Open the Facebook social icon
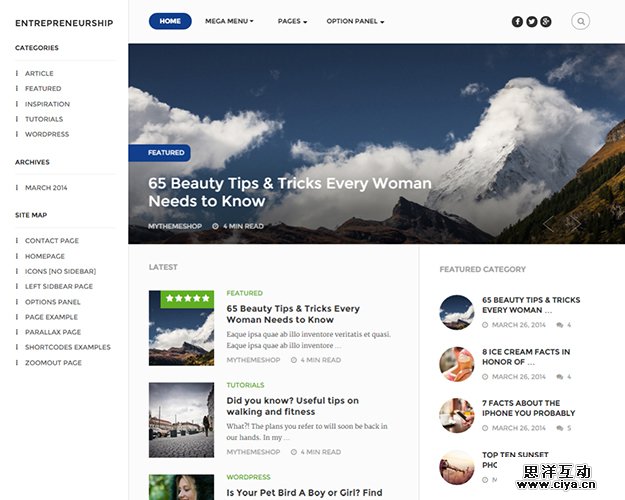Viewport: 625px width, 500px height. [x=517, y=22]
